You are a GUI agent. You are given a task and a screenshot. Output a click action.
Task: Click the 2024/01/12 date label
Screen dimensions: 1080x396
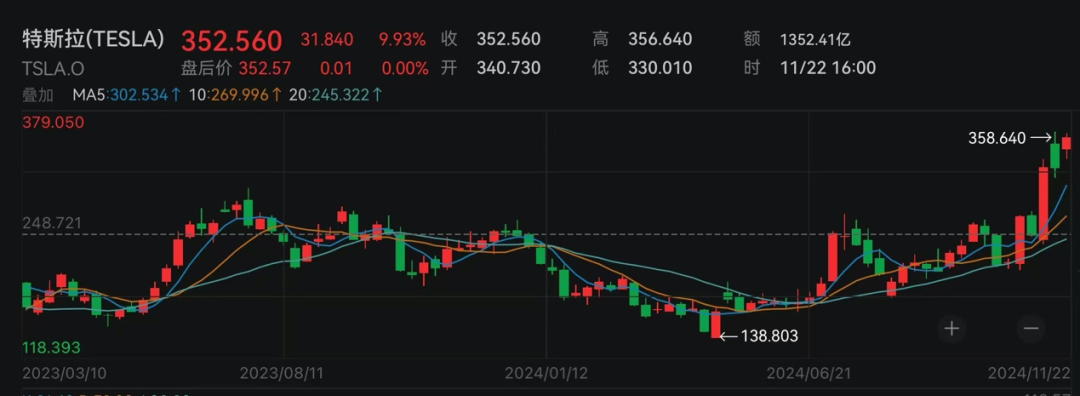(x=546, y=373)
